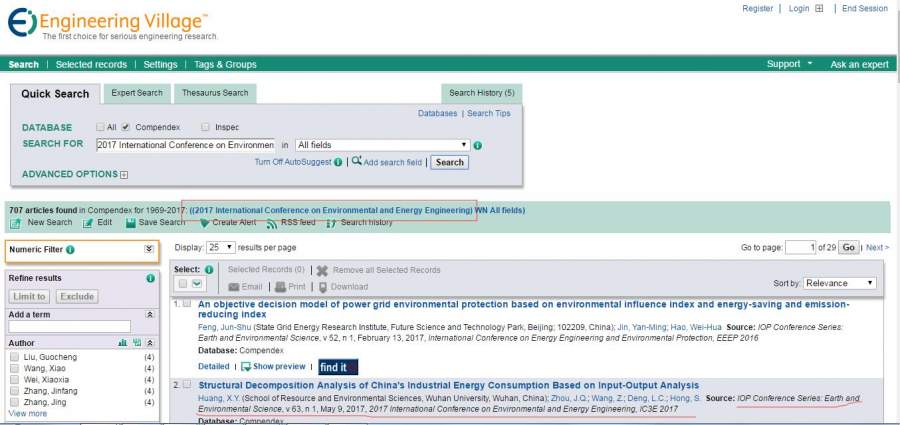900x425 pixels.
Task: Click the Remove all Selected Records X icon
Action: [323, 271]
